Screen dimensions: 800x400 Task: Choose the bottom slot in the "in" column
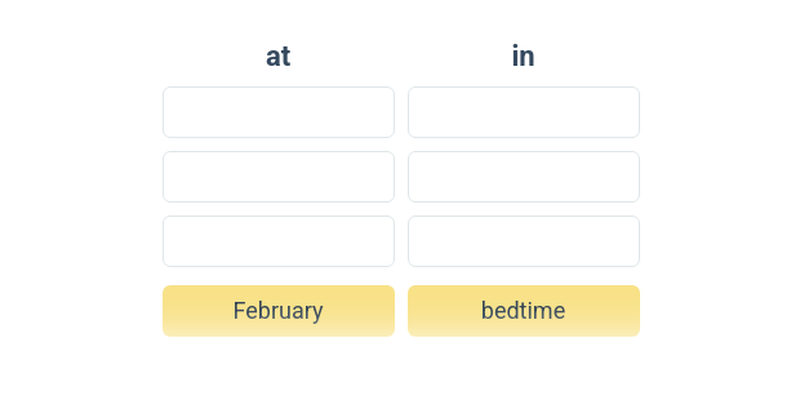(523, 241)
